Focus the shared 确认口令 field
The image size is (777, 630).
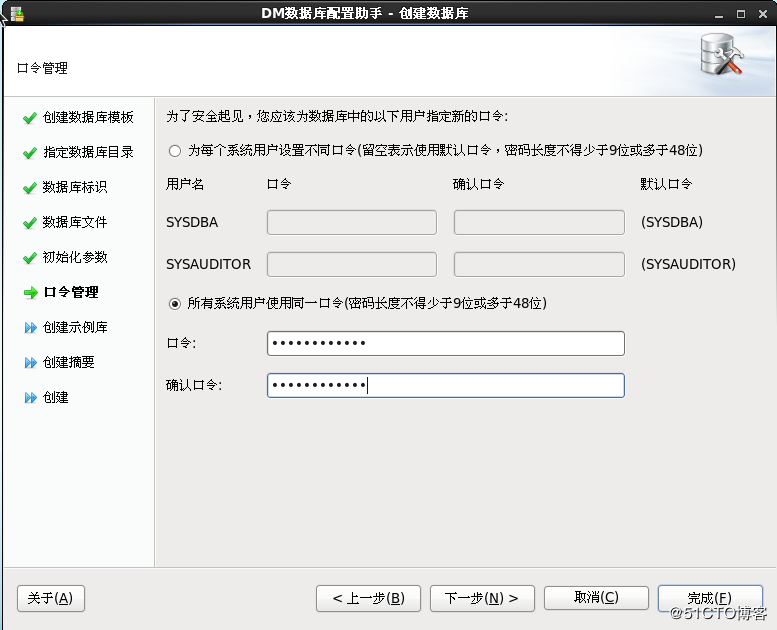(445, 386)
